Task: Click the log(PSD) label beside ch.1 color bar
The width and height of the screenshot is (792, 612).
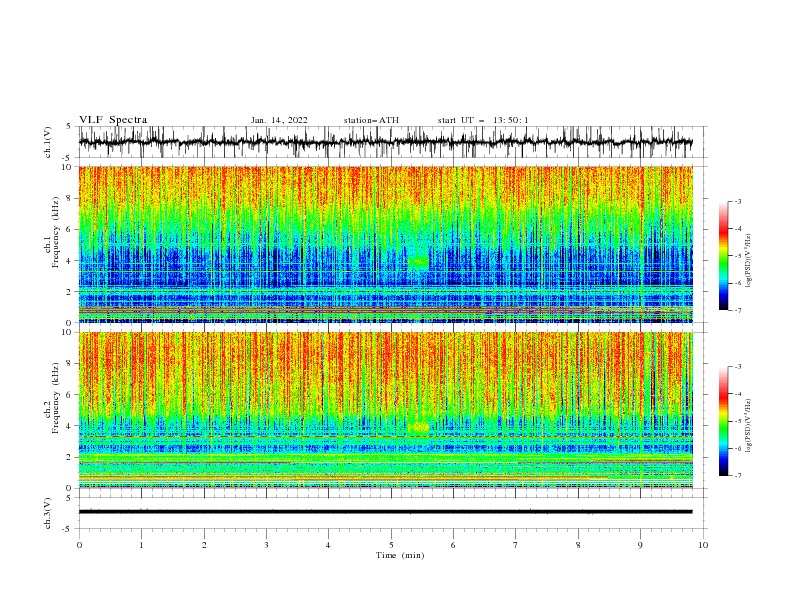Action: click(x=749, y=261)
